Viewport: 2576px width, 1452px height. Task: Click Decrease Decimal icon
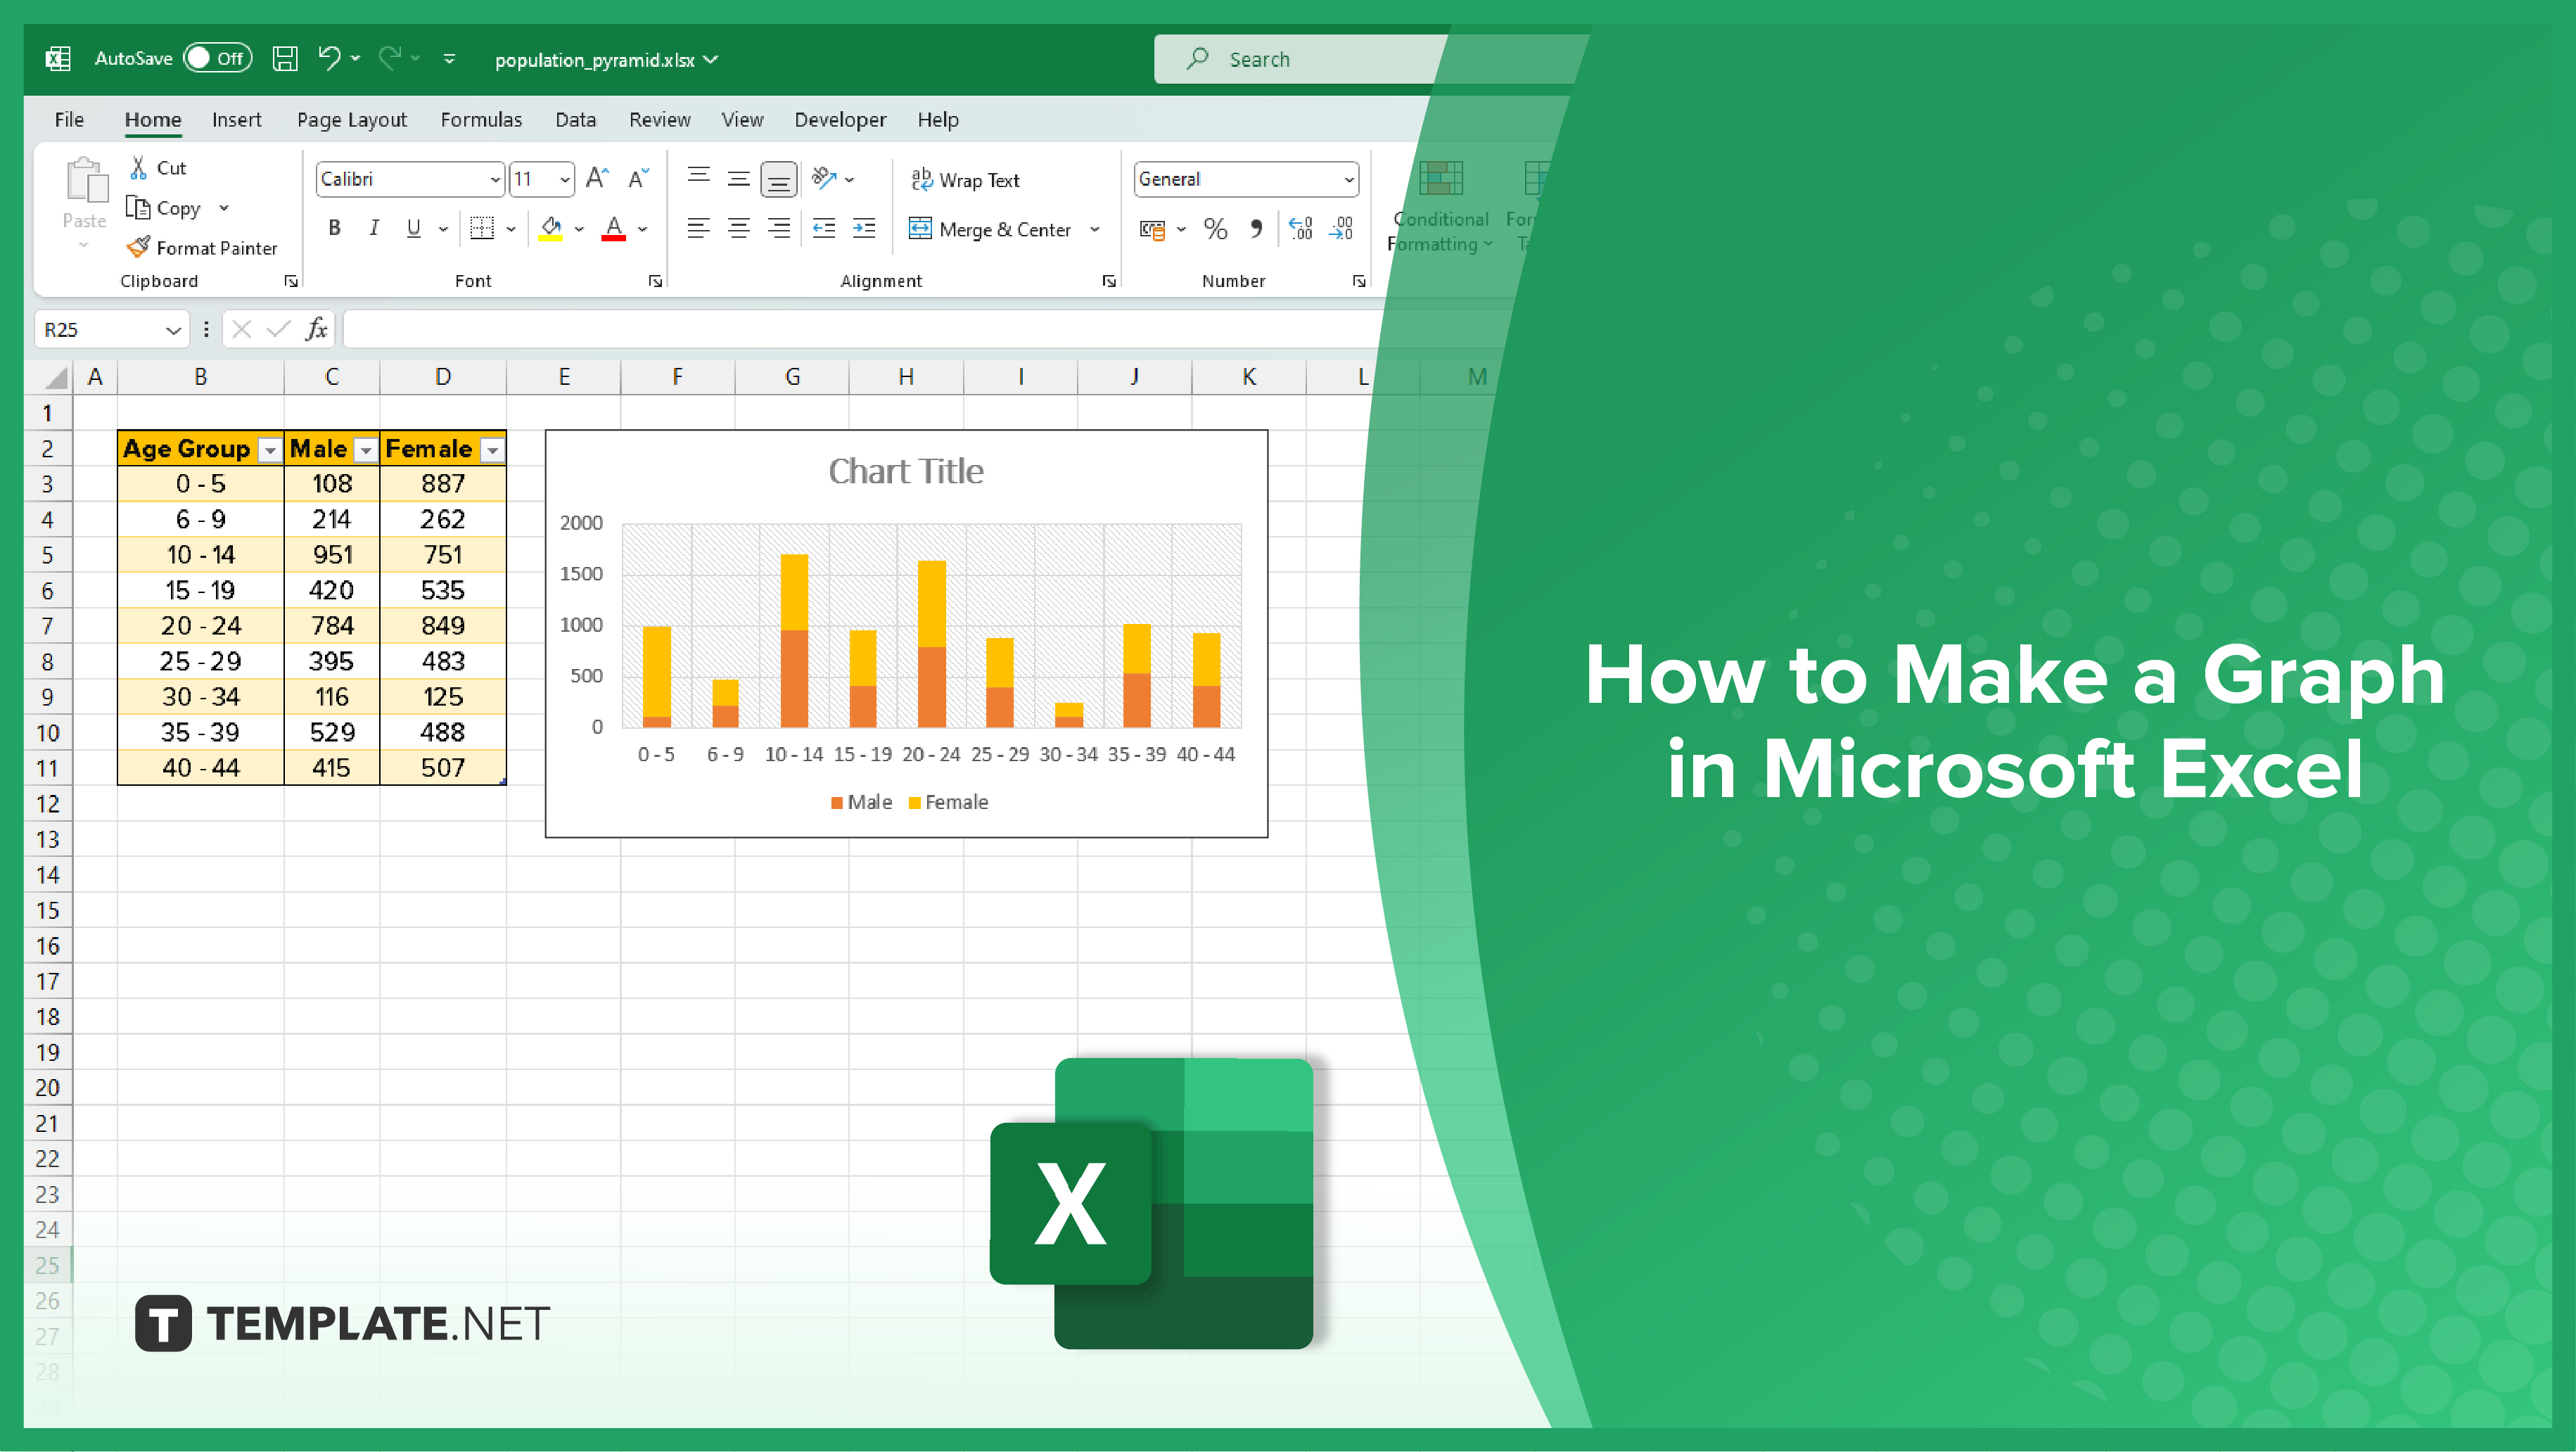point(1341,229)
